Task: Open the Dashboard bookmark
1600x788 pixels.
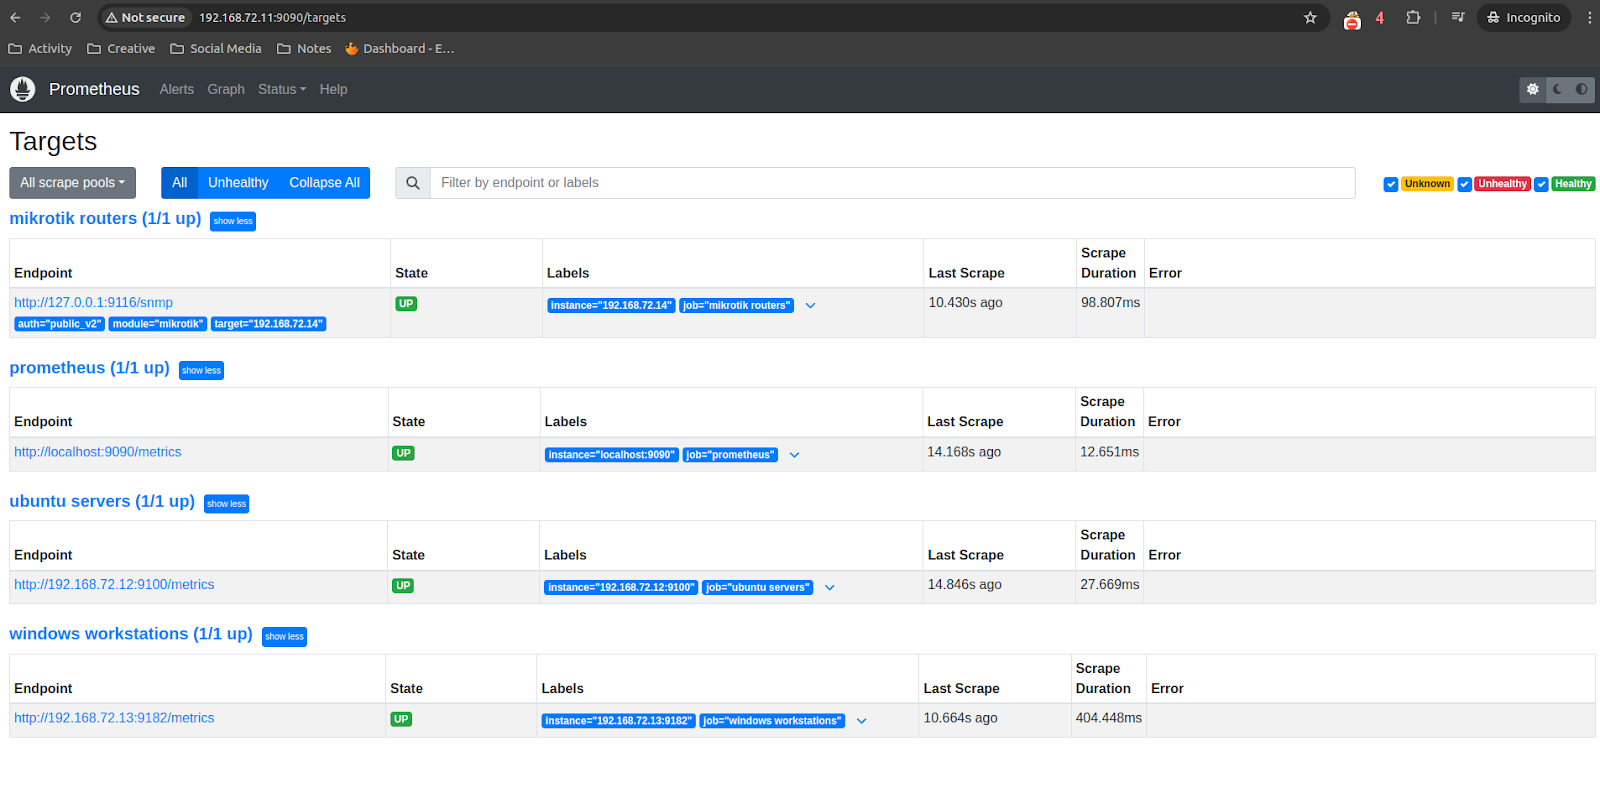Action: 399,48
